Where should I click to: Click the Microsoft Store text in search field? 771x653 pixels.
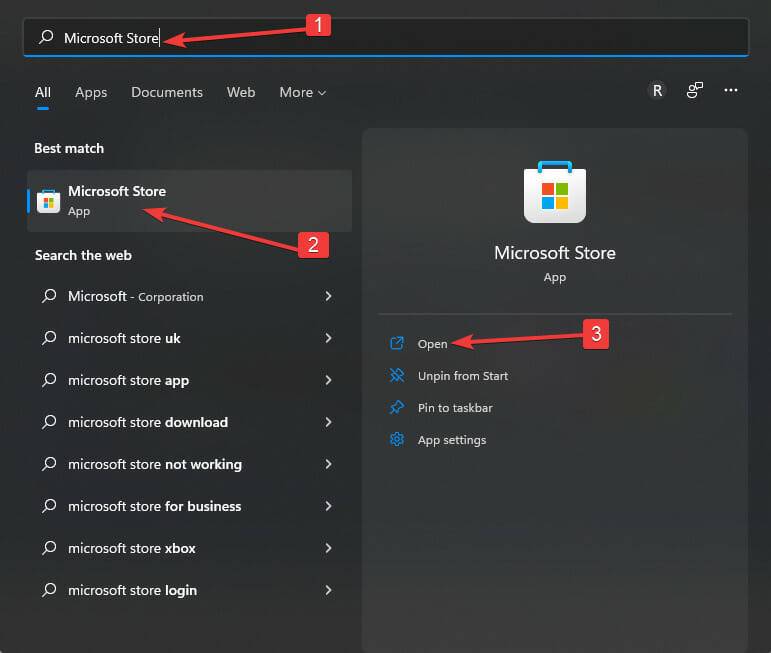[x=111, y=38]
